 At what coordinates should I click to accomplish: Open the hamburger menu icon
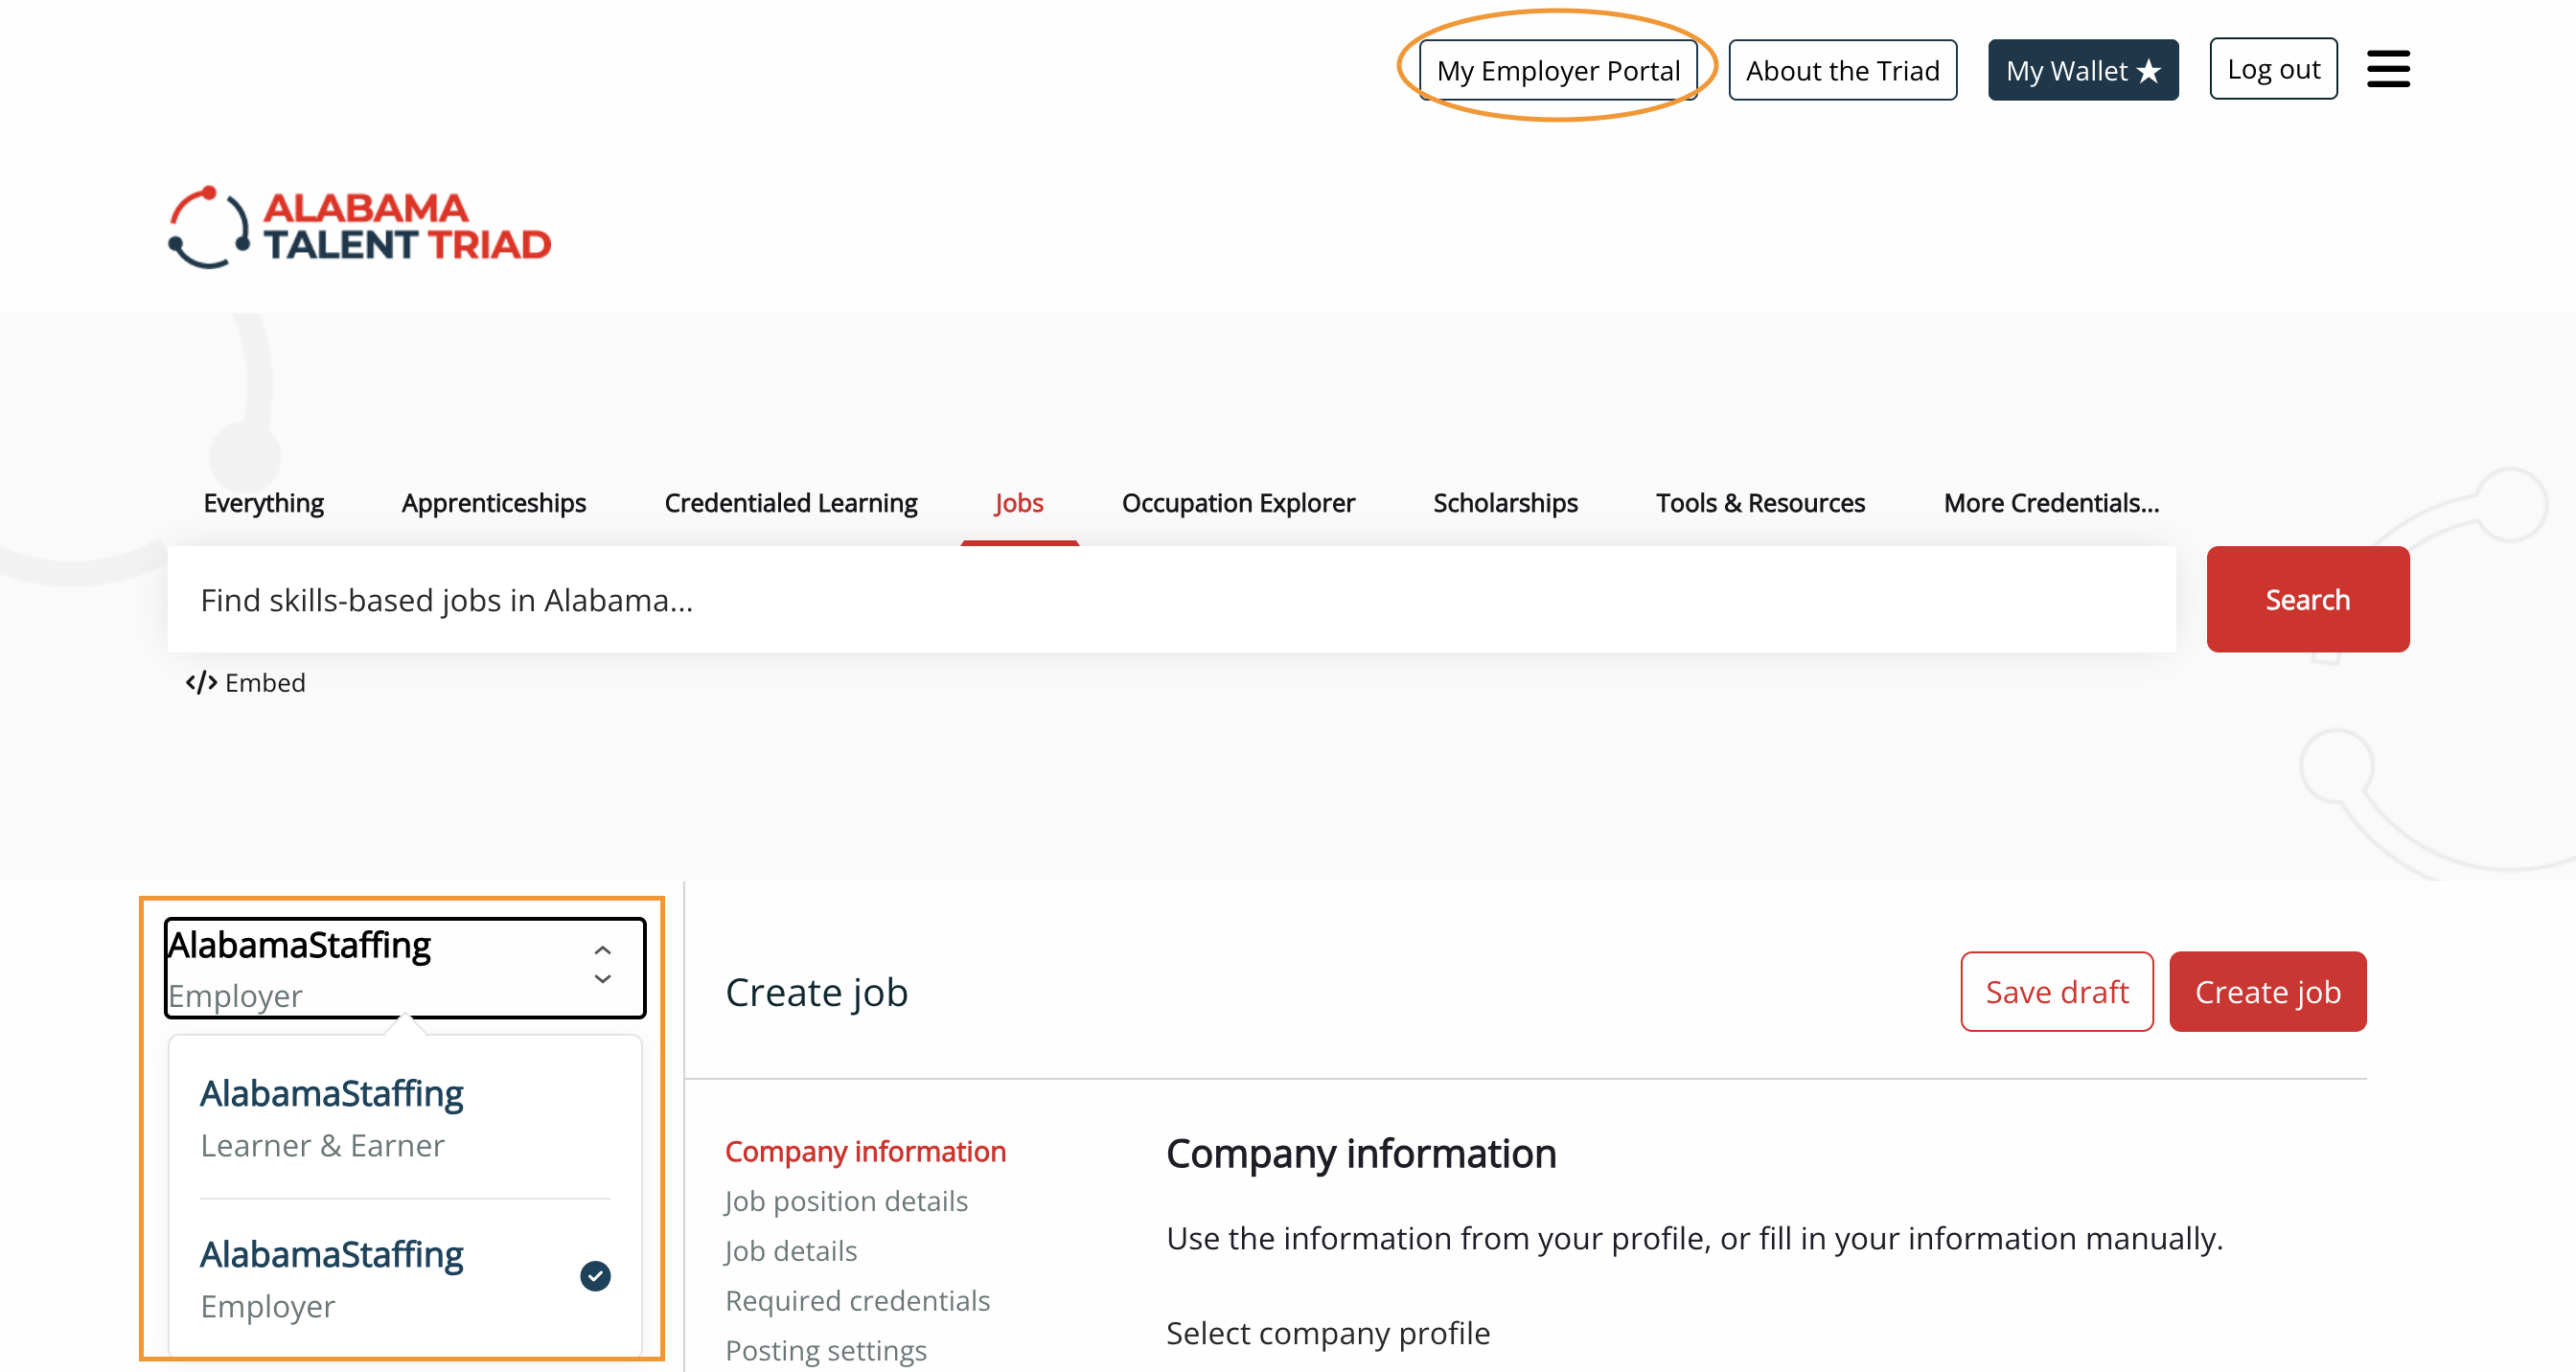[x=2387, y=69]
